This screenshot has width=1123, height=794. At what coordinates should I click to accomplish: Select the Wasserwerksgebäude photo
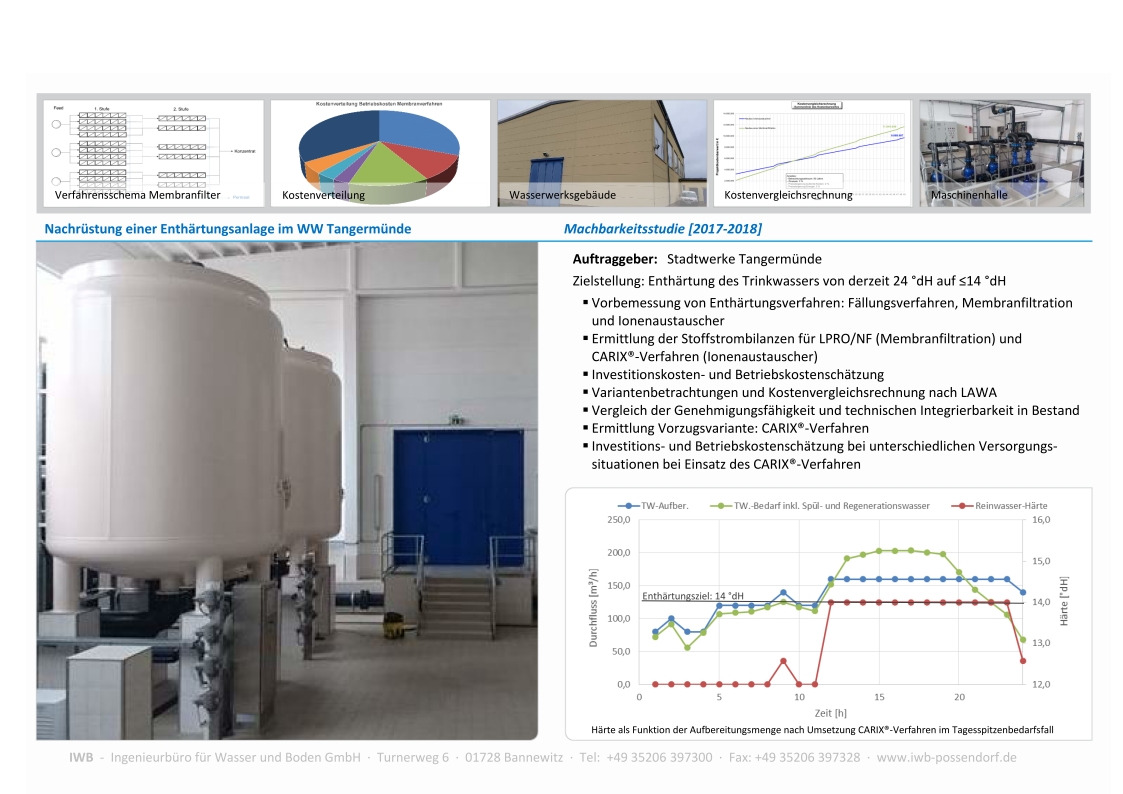(600, 152)
